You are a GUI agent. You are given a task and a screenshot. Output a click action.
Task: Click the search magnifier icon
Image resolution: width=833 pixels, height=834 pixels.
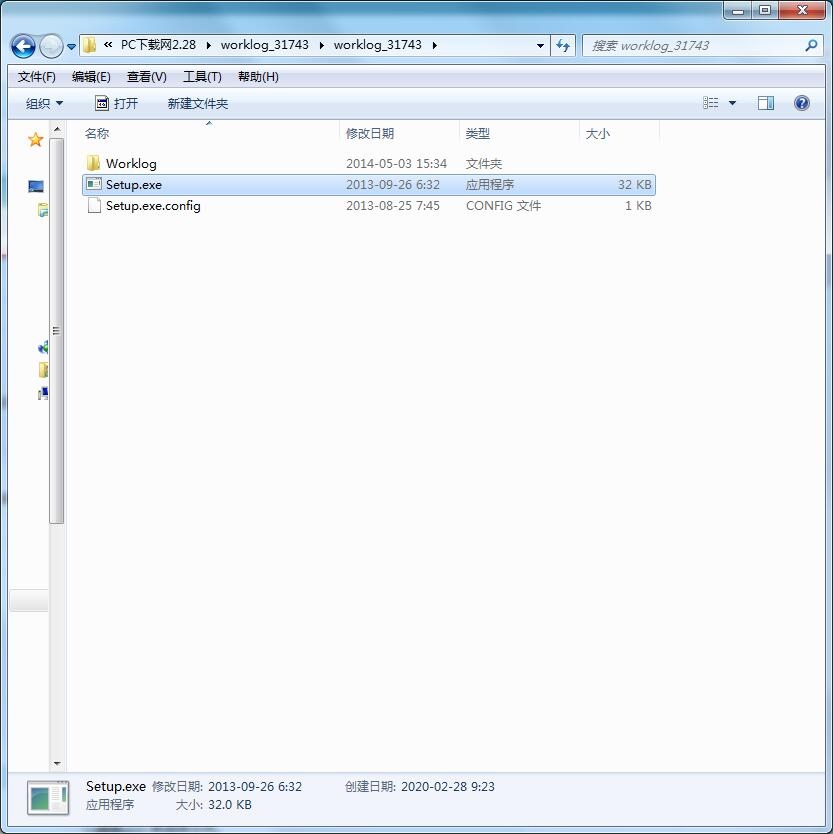coord(811,46)
